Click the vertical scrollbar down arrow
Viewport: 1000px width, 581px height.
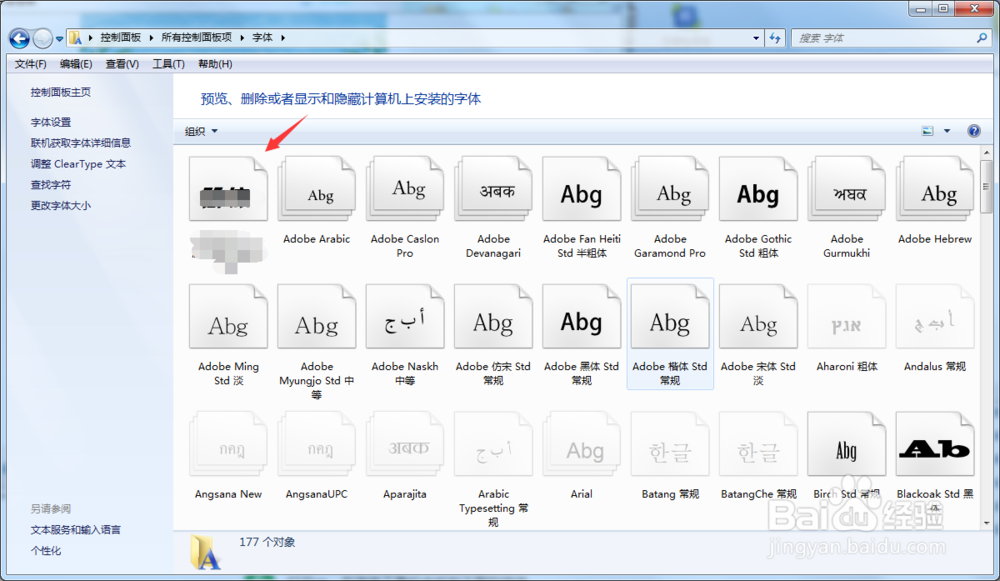(x=986, y=523)
